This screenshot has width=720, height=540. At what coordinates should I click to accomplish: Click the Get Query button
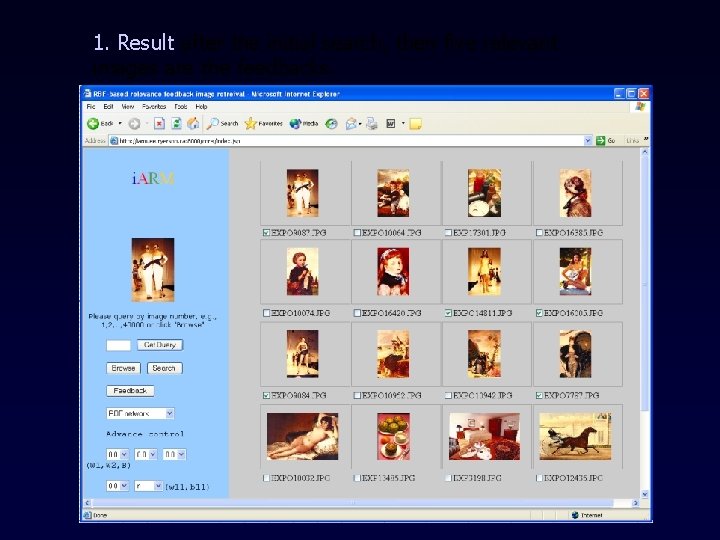click(160, 345)
